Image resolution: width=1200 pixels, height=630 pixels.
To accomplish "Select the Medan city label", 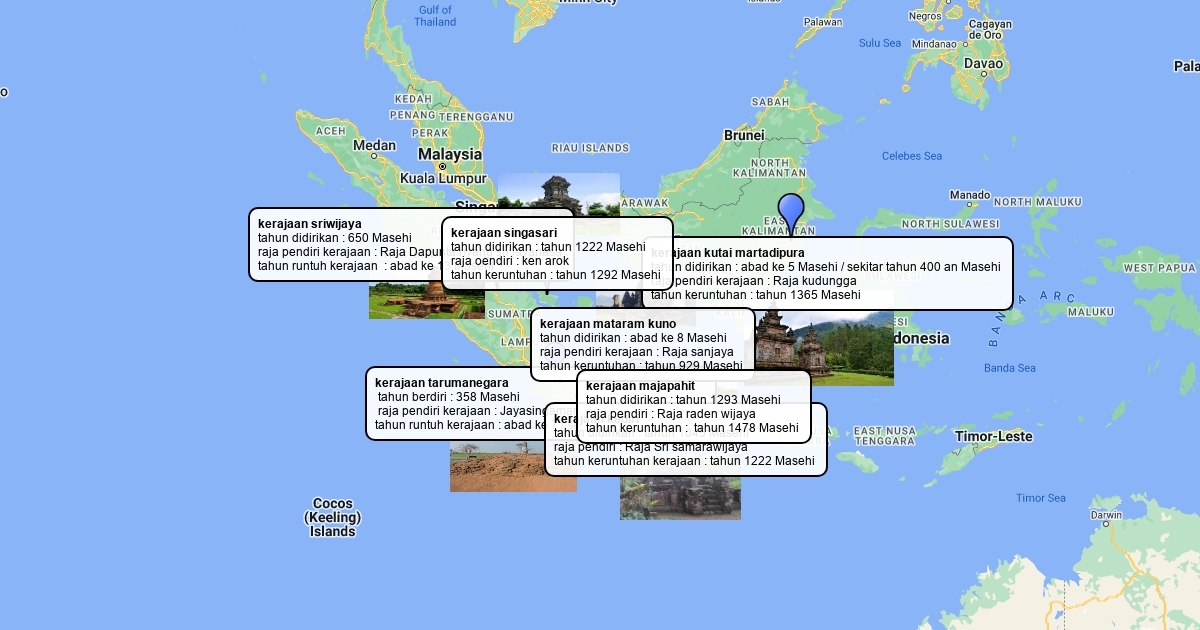I will tap(375, 146).
